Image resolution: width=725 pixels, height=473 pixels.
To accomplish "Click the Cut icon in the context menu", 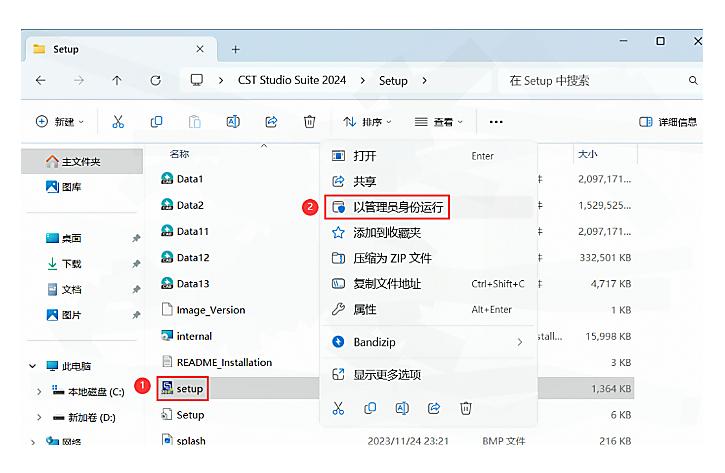I will tap(338, 408).
